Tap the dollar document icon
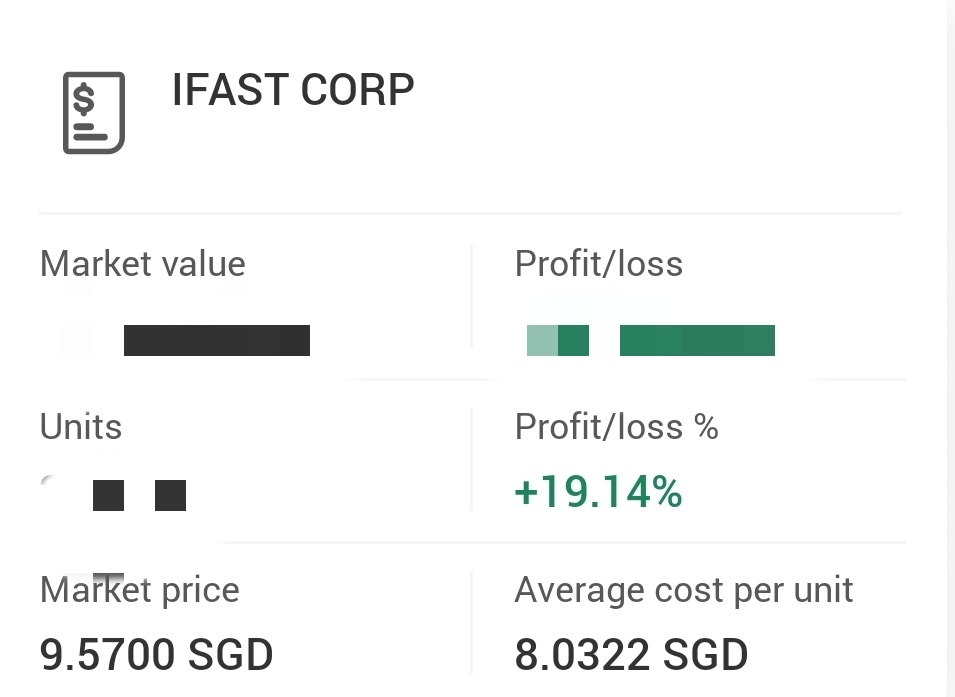Image resolution: width=955 pixels, height=697 pixels. (x=94, y=113)
